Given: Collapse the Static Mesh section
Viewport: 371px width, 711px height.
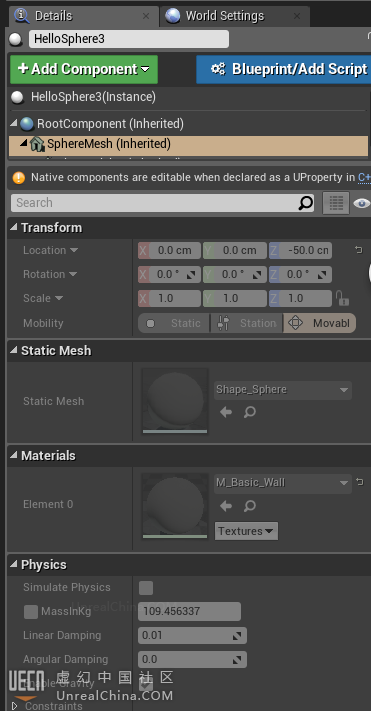Looking at the screenshot, I should pos(14,351).
